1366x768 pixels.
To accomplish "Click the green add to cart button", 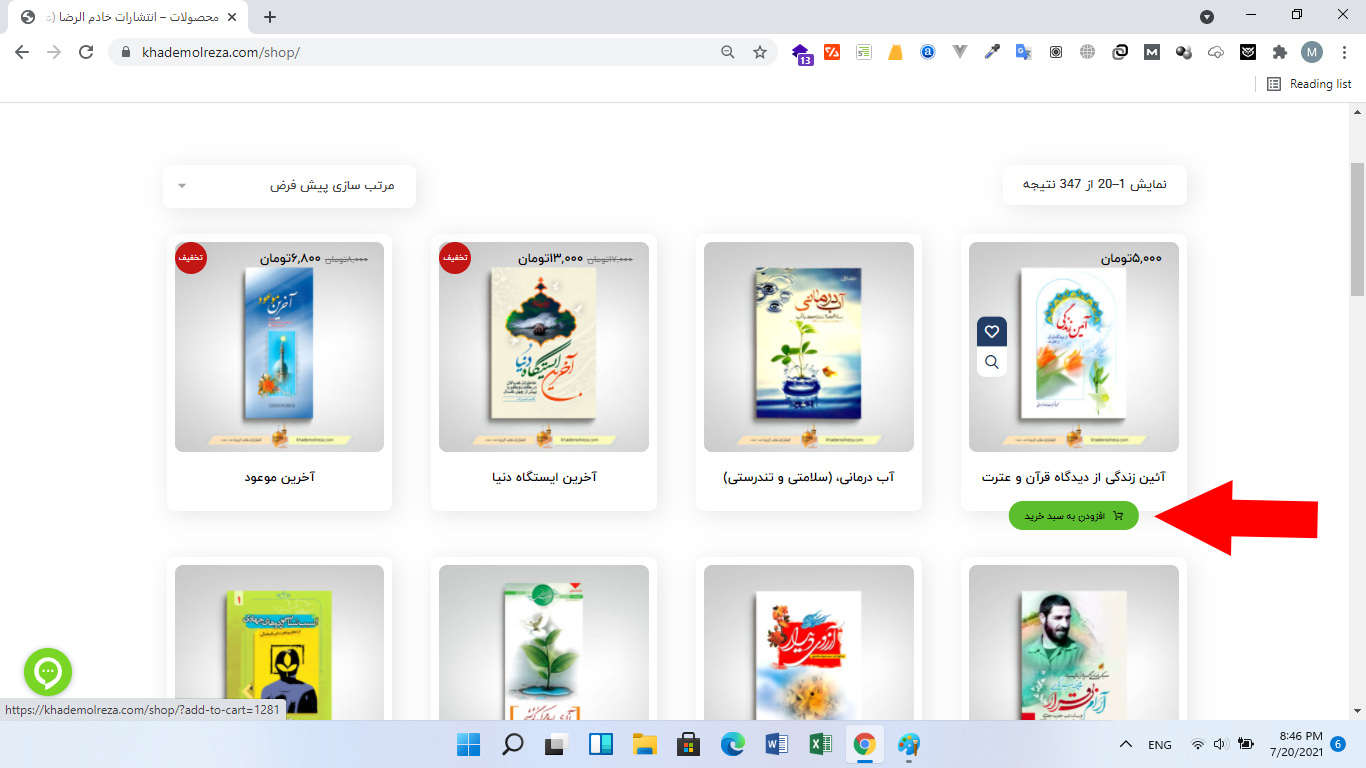I will (1073, 516).
